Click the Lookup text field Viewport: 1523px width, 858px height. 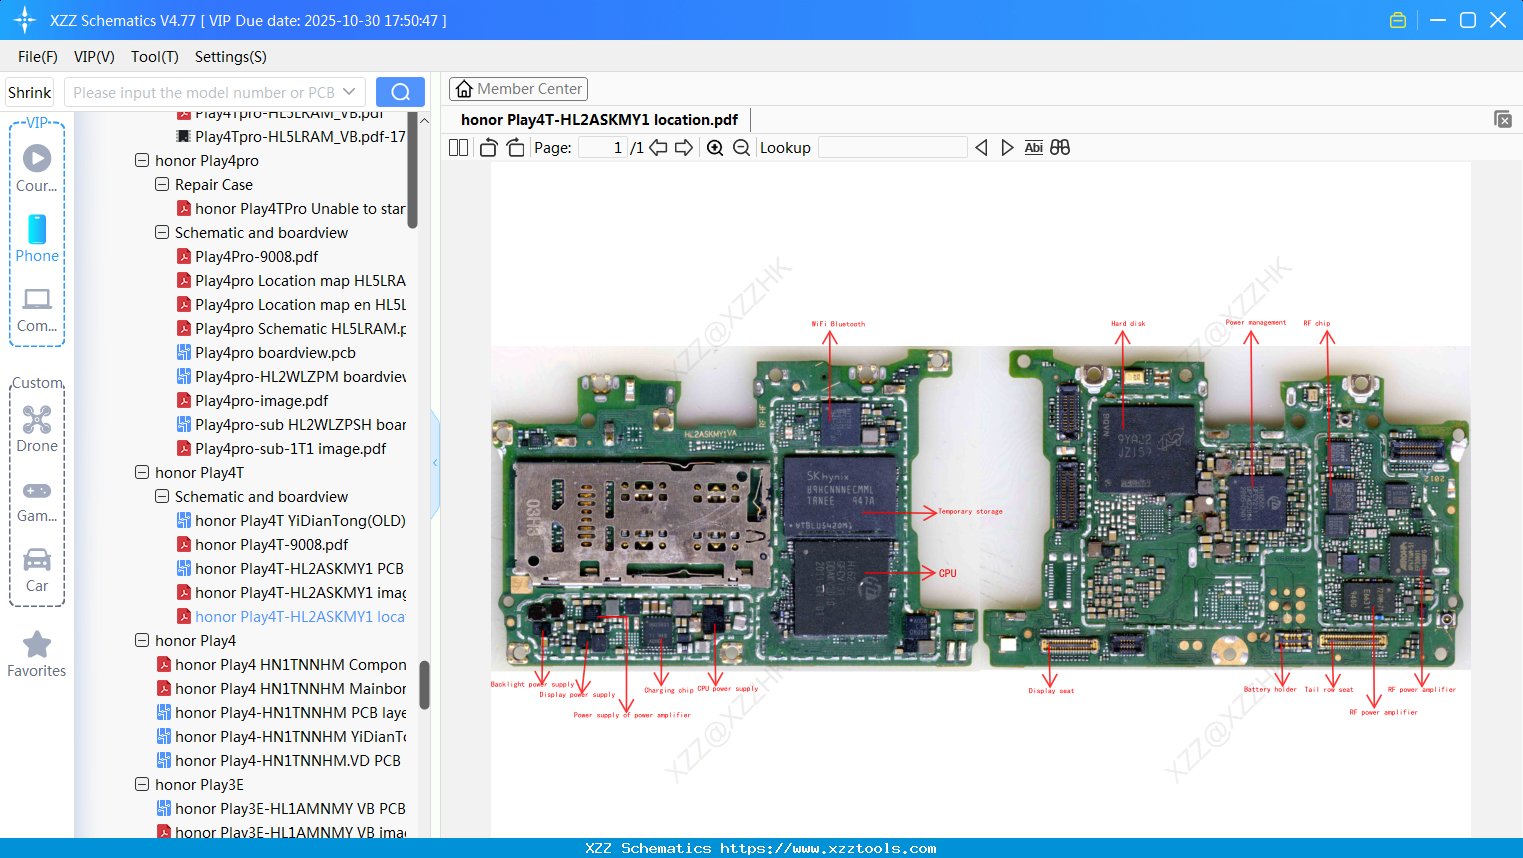[893, 148]
